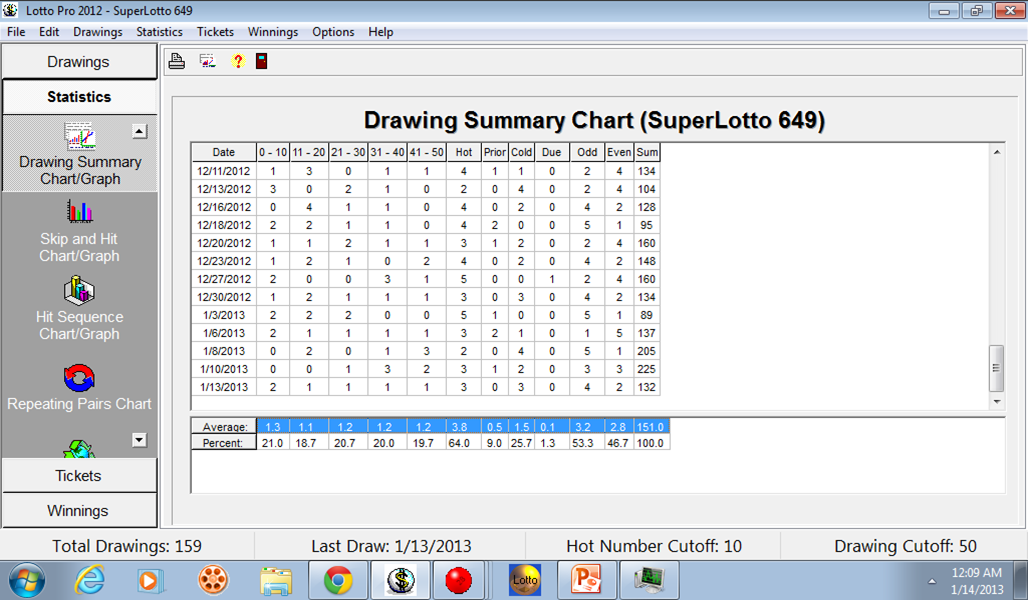1028x600 pixels.
Task: Select the 12/11/2012 date cell
Action: pos(224,171)
